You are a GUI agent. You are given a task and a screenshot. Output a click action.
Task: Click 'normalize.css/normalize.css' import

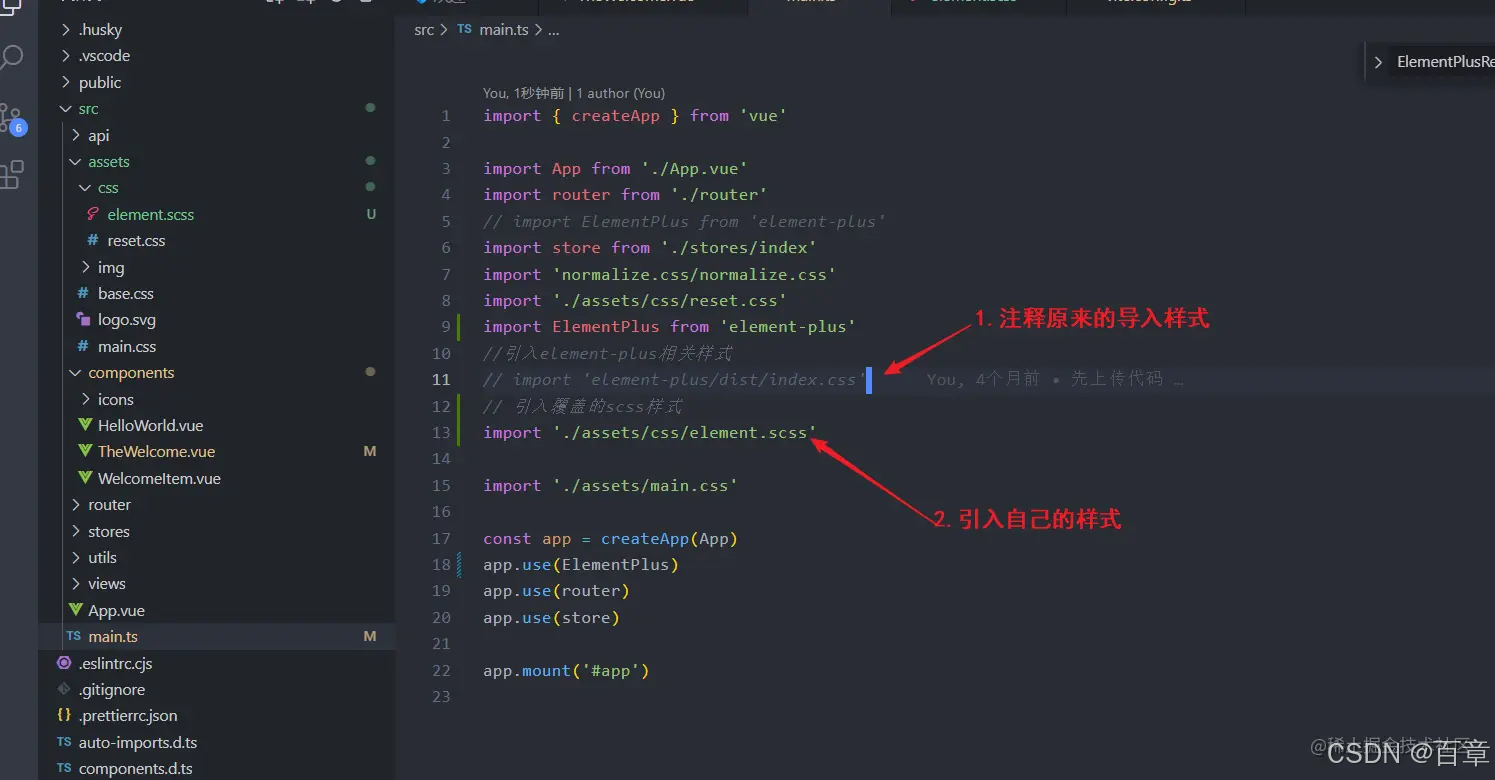(x=694, y=274)
